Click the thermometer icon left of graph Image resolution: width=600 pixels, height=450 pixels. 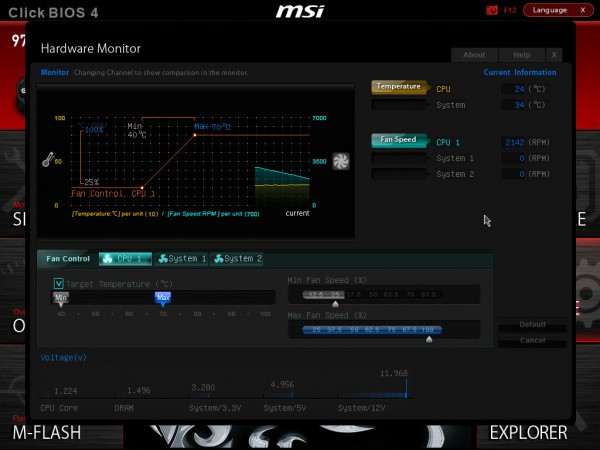click(x=47, y=159)
